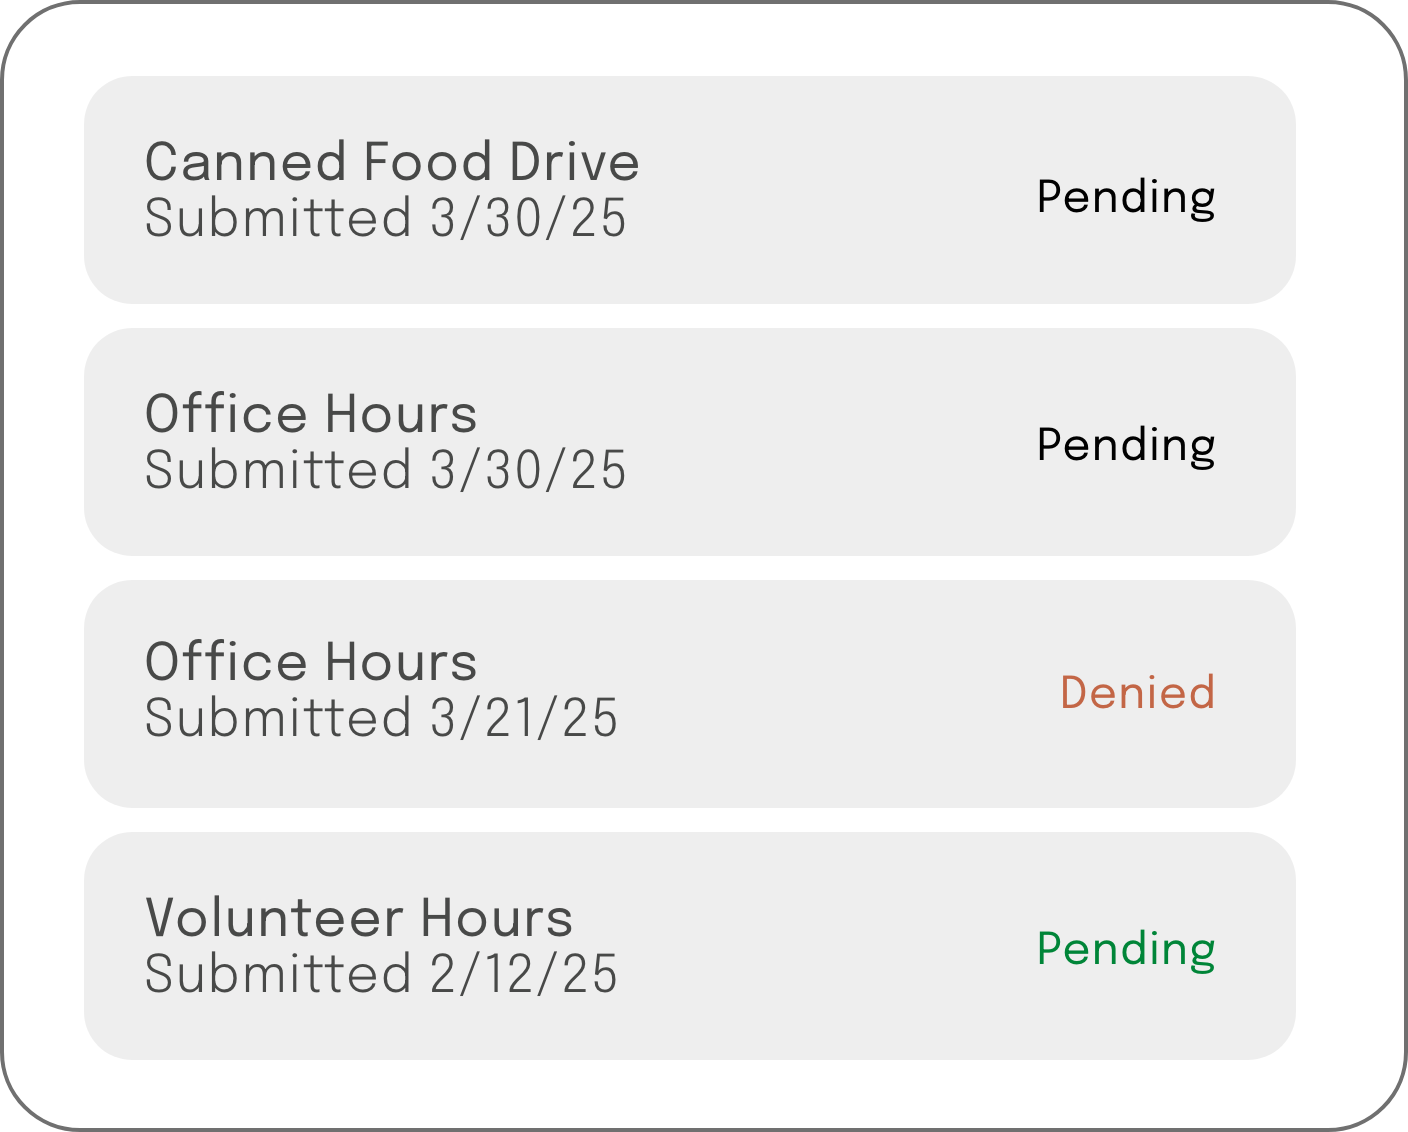Image resolution: width=1408 pixels, height=1132 pixels.
Task: Click the green Pending status label
Action: [1125, 949]
